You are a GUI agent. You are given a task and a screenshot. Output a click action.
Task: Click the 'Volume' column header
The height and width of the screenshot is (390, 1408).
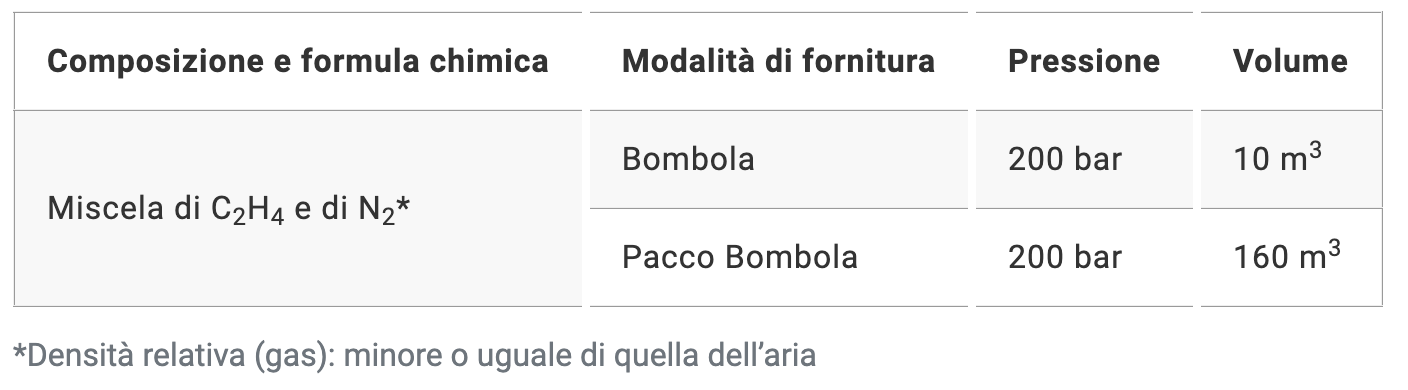[1291, 61]
